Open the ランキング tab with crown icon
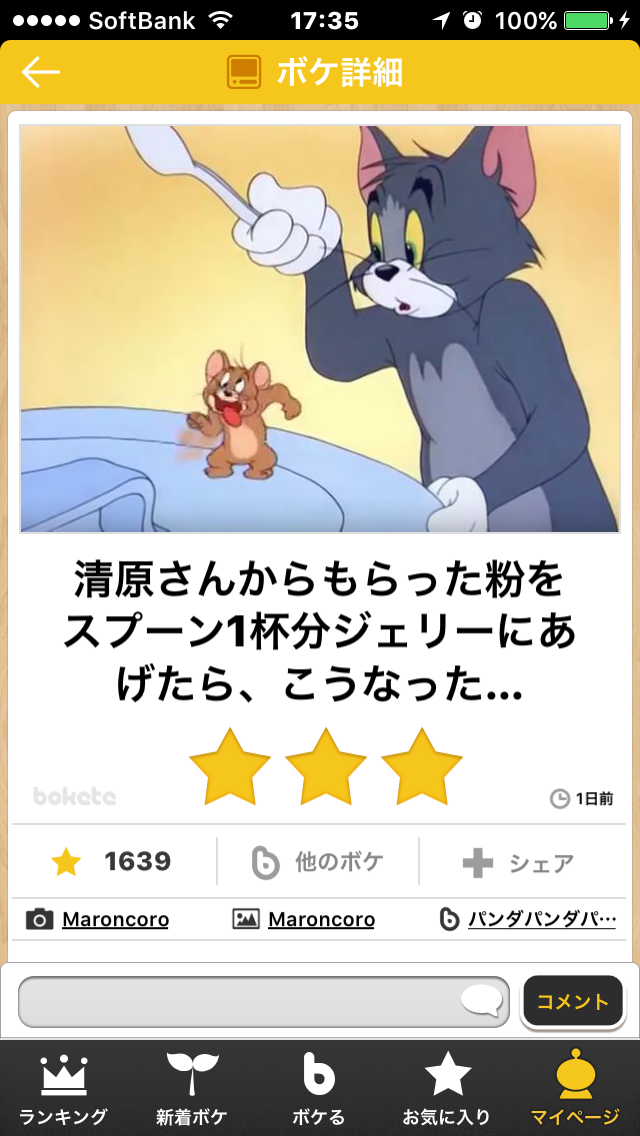640x1136 pixels. point(64,1088)
